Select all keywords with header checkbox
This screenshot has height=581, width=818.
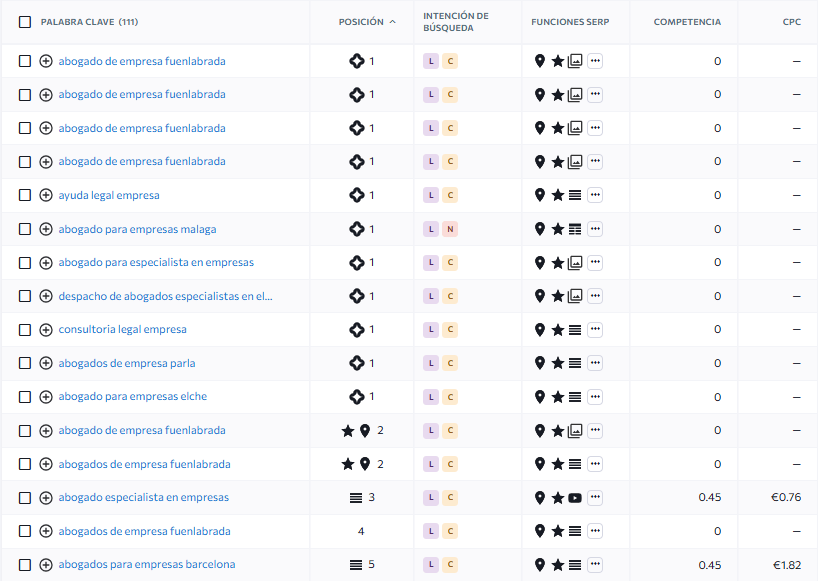[x=25, y=22]
